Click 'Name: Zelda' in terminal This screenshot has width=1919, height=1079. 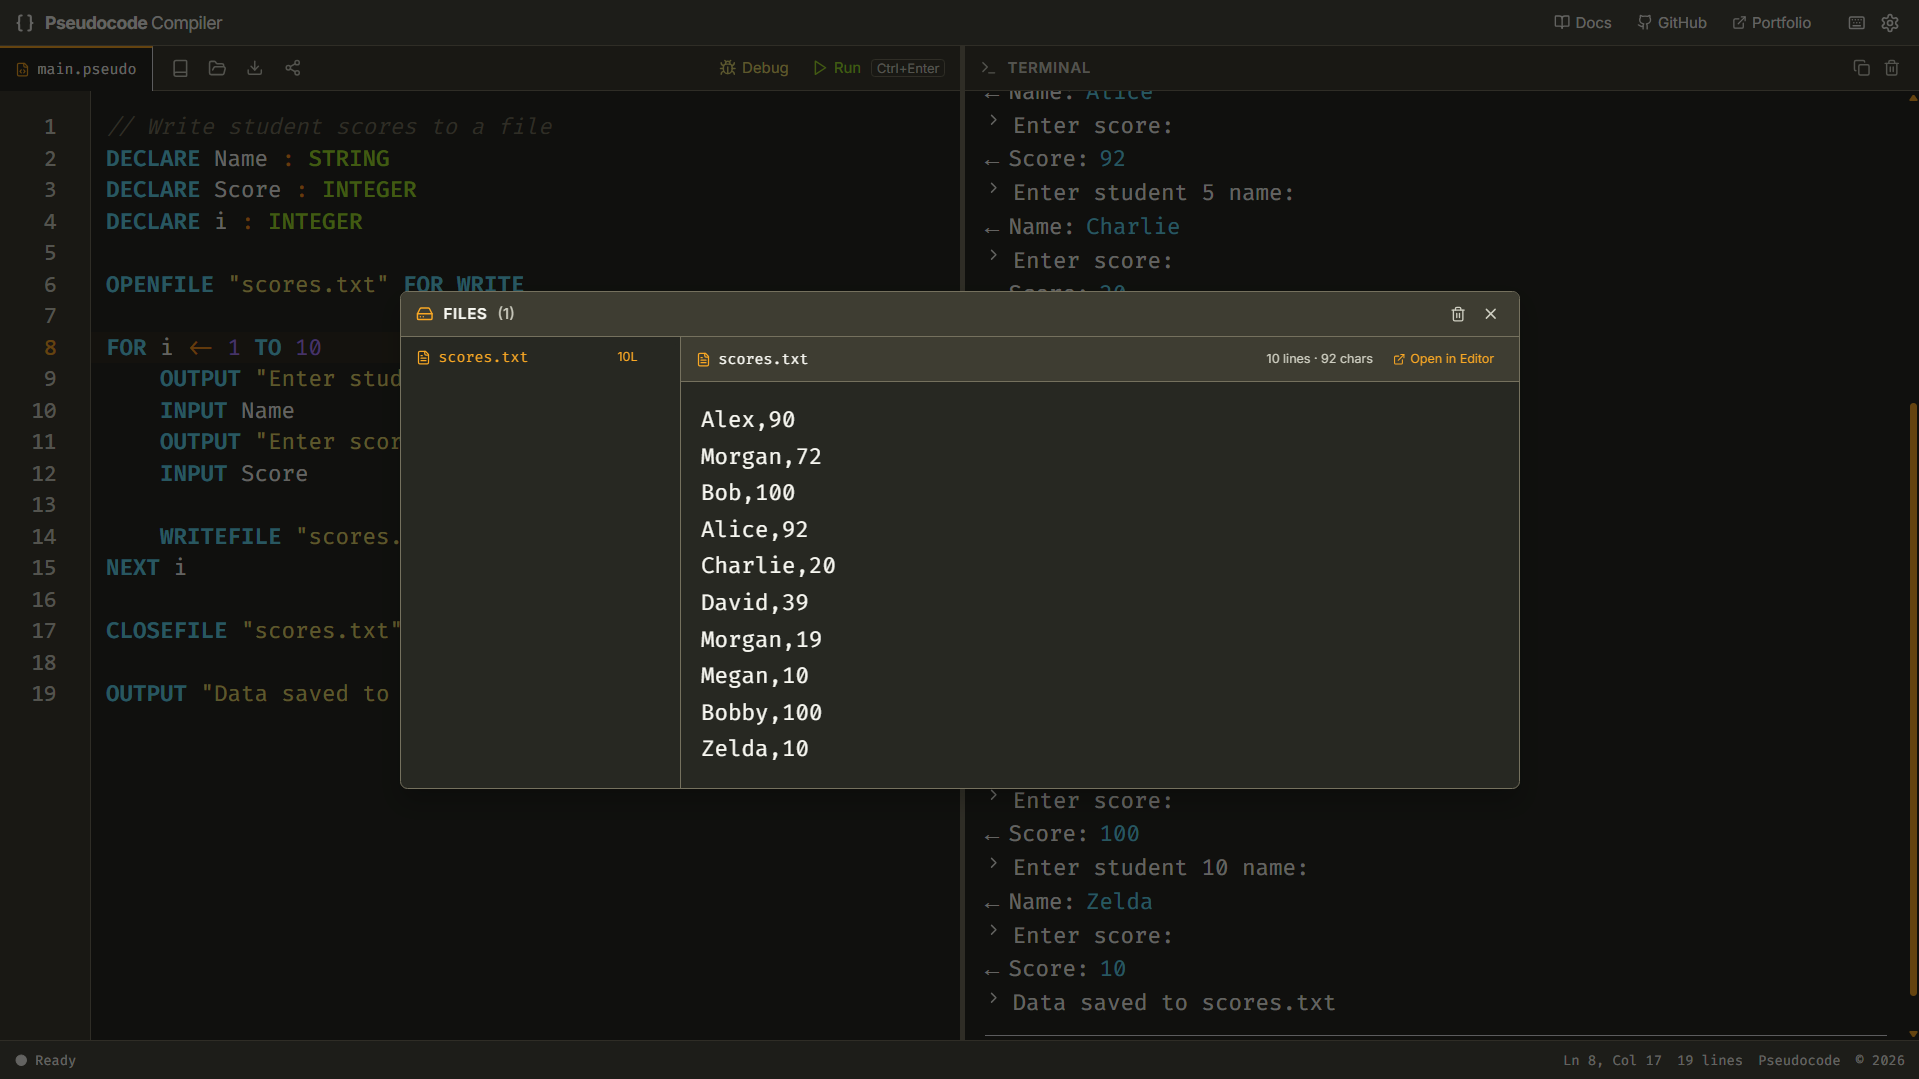coord(1080,902)
